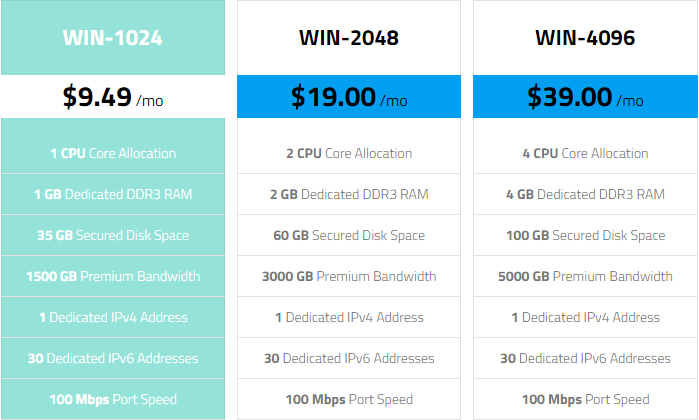The image size is (699, 420).
Task: Click the 1 GB Dedicated DDR3 RAM row
Action: point(113,194)
